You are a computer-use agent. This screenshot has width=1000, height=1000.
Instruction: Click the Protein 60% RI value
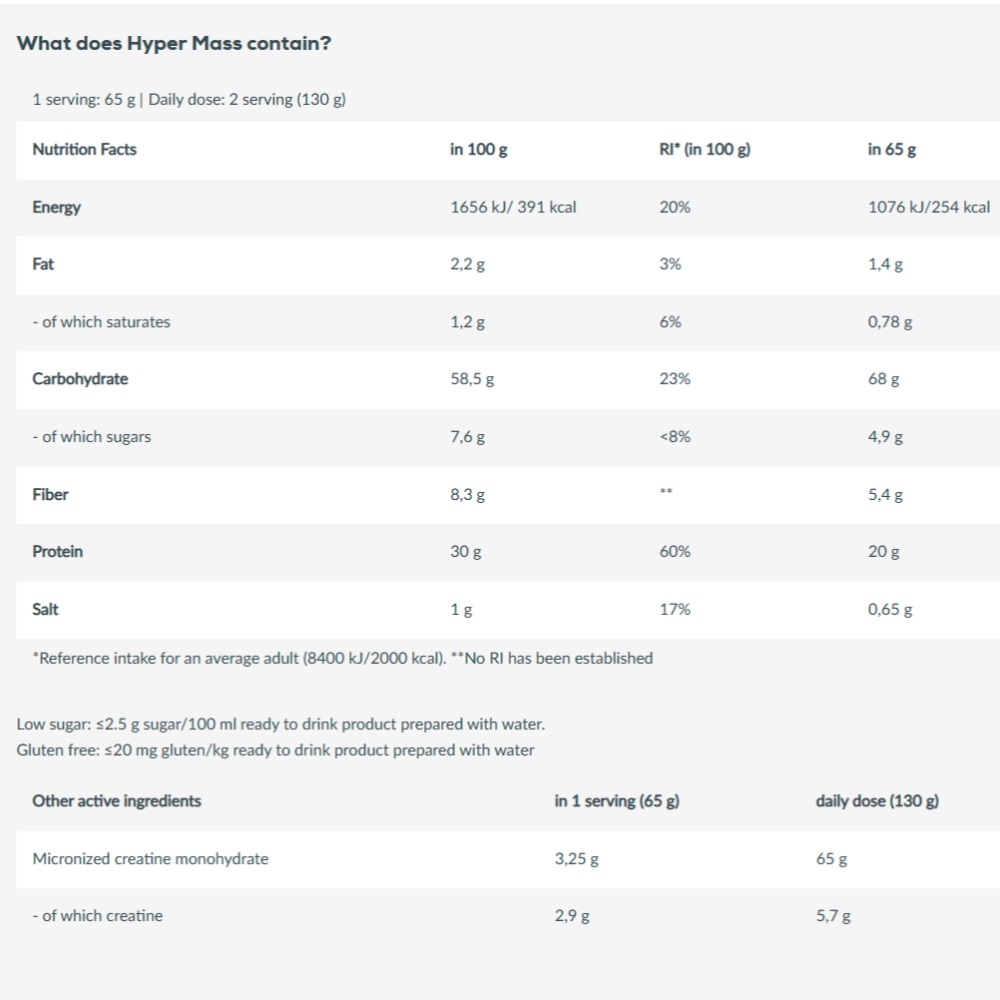coord(675,552)
